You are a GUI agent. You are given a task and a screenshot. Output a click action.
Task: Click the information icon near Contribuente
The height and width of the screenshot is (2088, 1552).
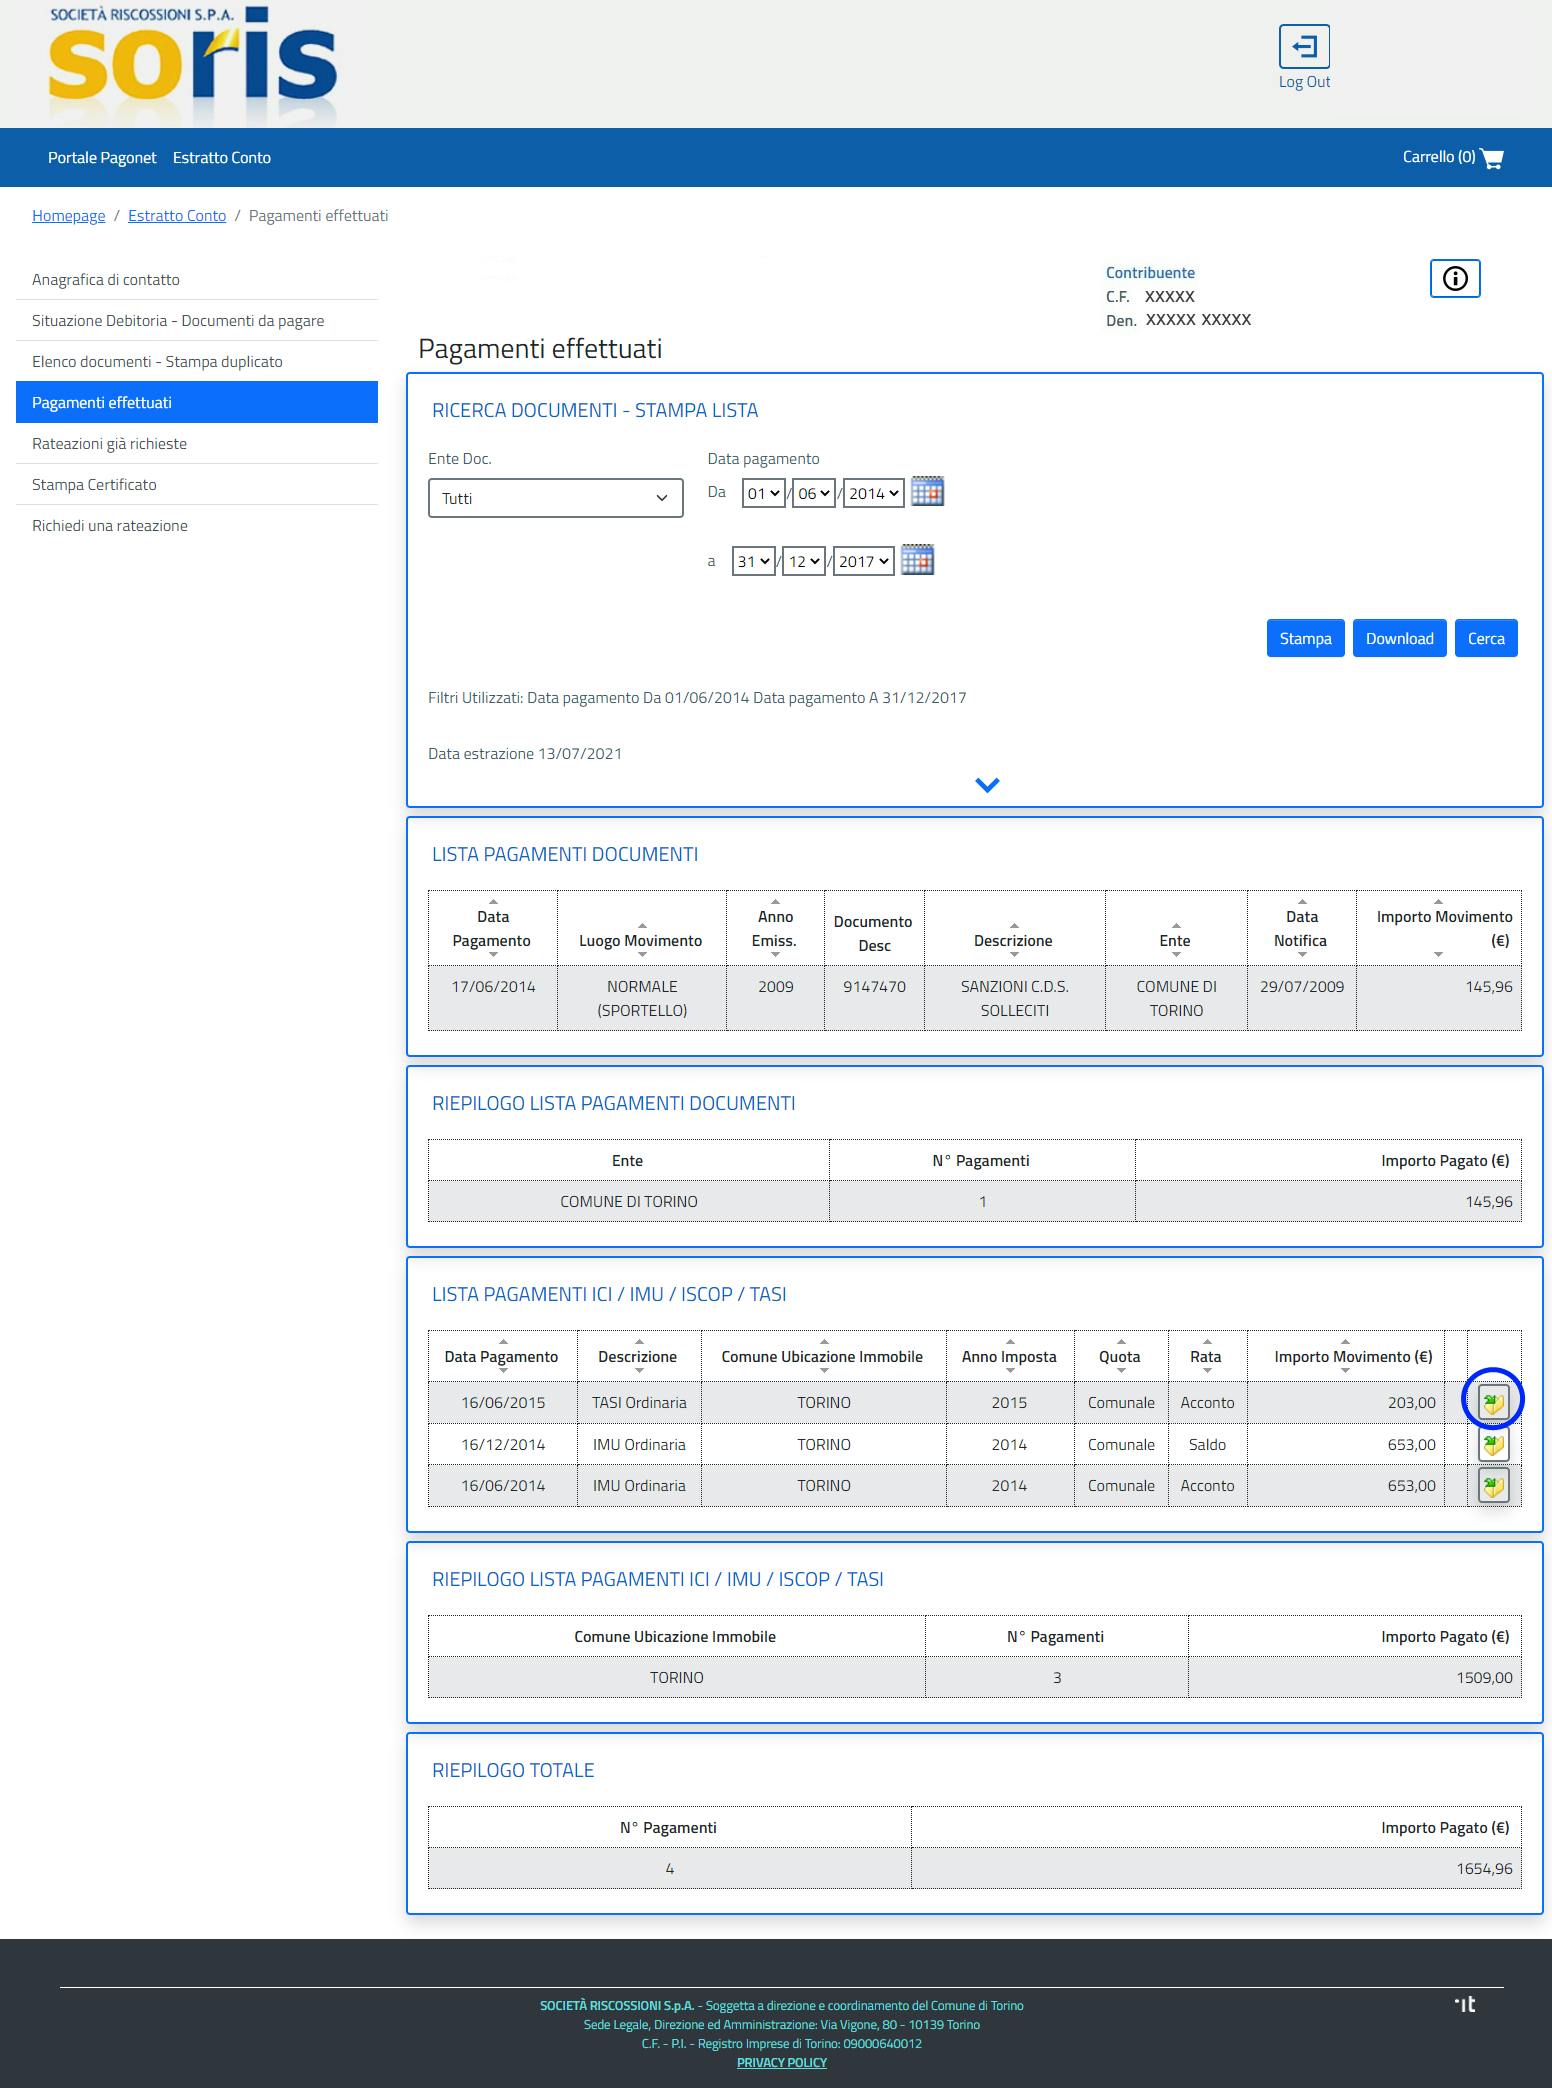[x=1454, y=279]
